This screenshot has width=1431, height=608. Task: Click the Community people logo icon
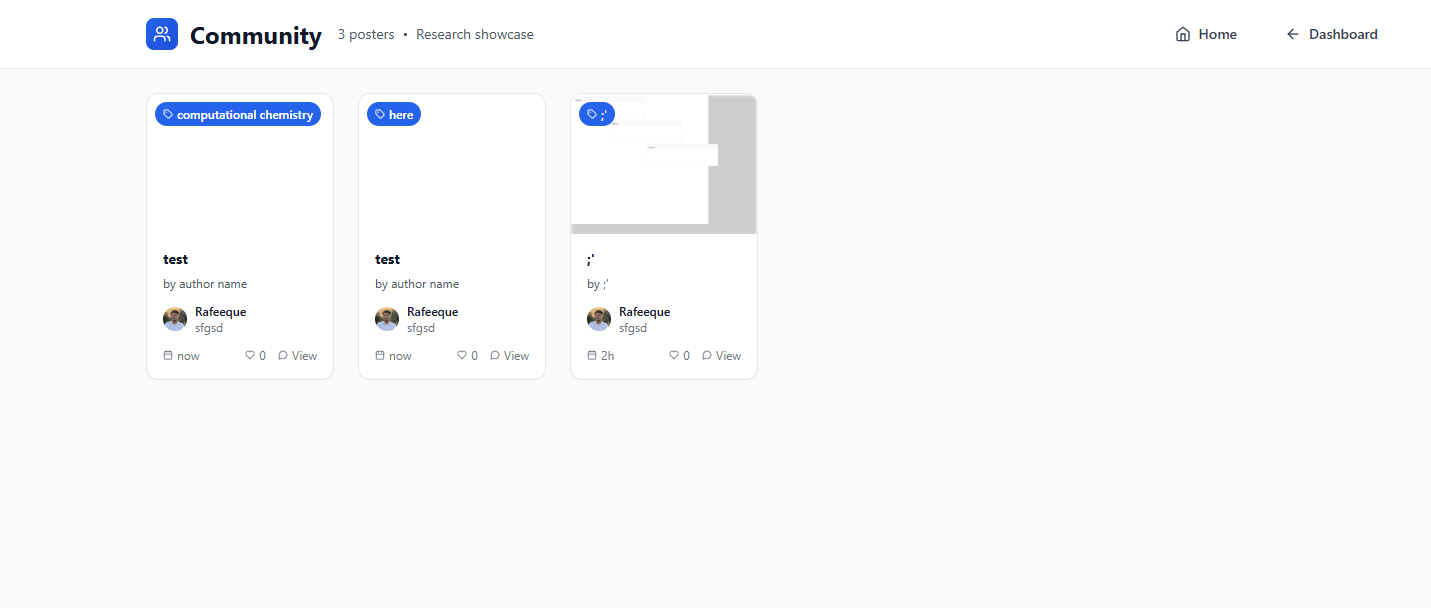(x=162, y=34)
